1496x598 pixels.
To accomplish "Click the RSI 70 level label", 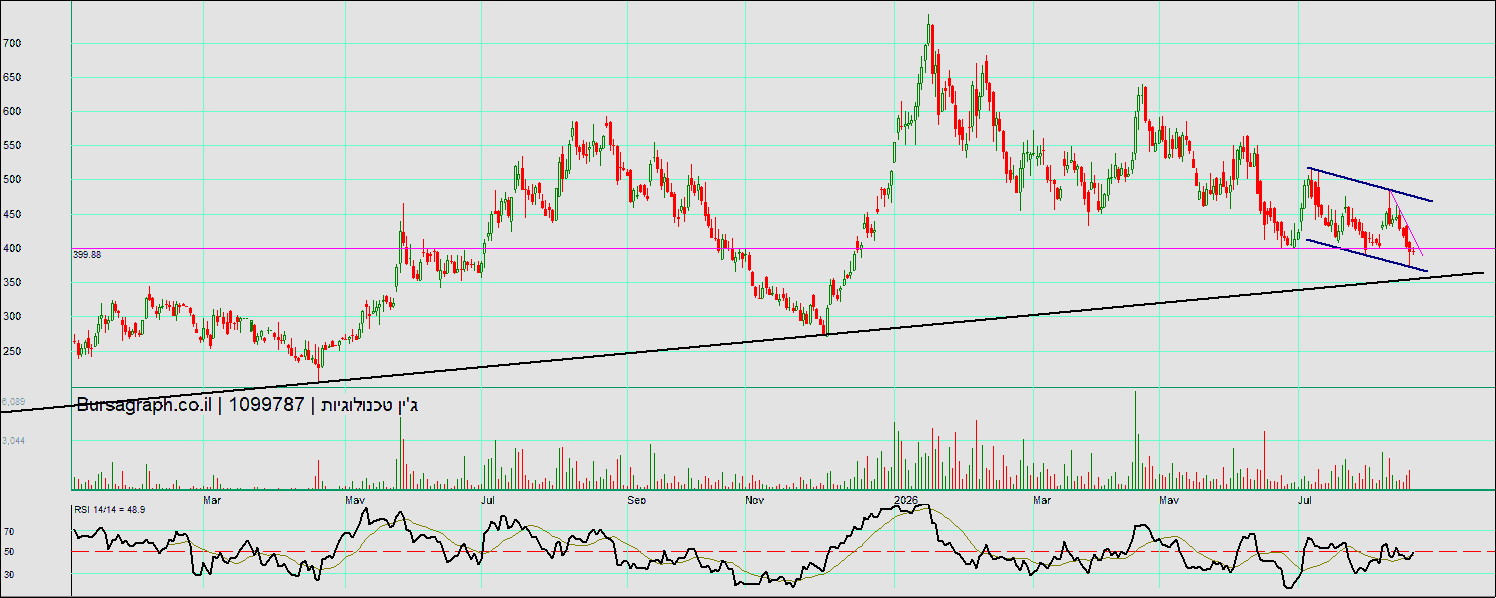I will (x=9, y=532).
